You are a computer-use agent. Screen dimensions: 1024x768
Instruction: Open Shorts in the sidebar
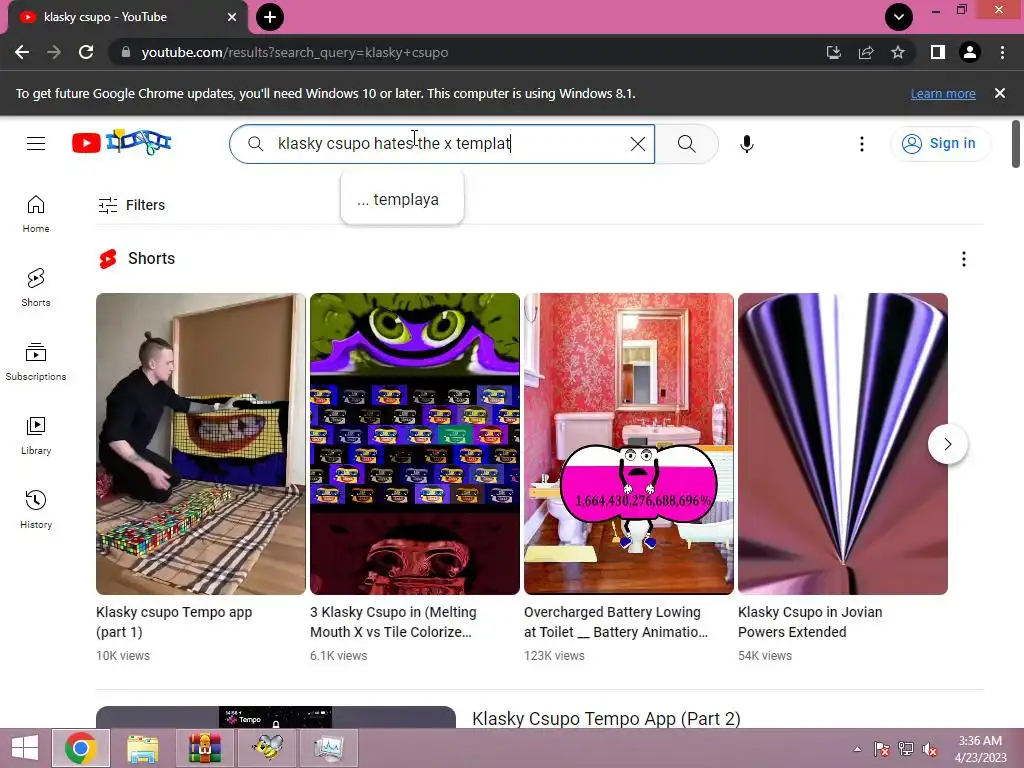(36, 288)
